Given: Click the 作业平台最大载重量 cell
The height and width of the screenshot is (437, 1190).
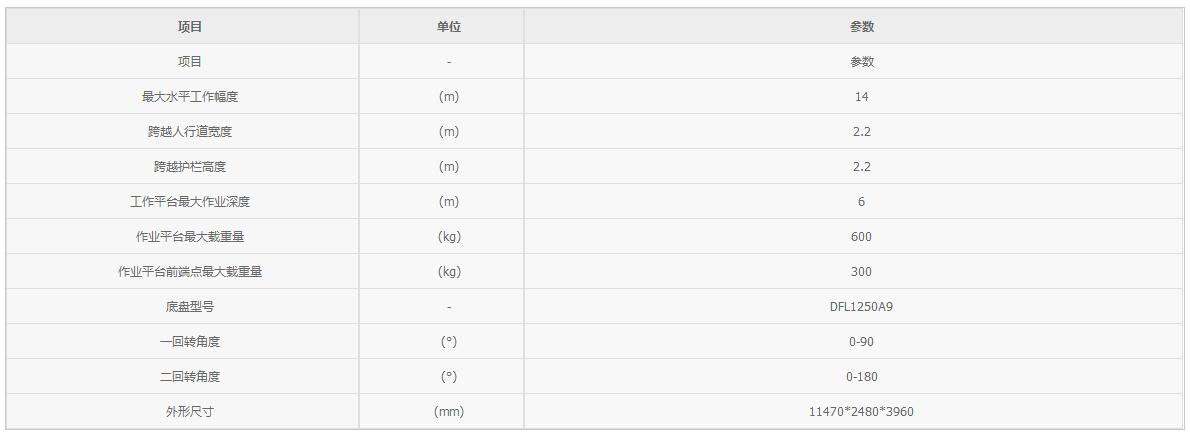Looking at the screenshot, I should [190, 237].
